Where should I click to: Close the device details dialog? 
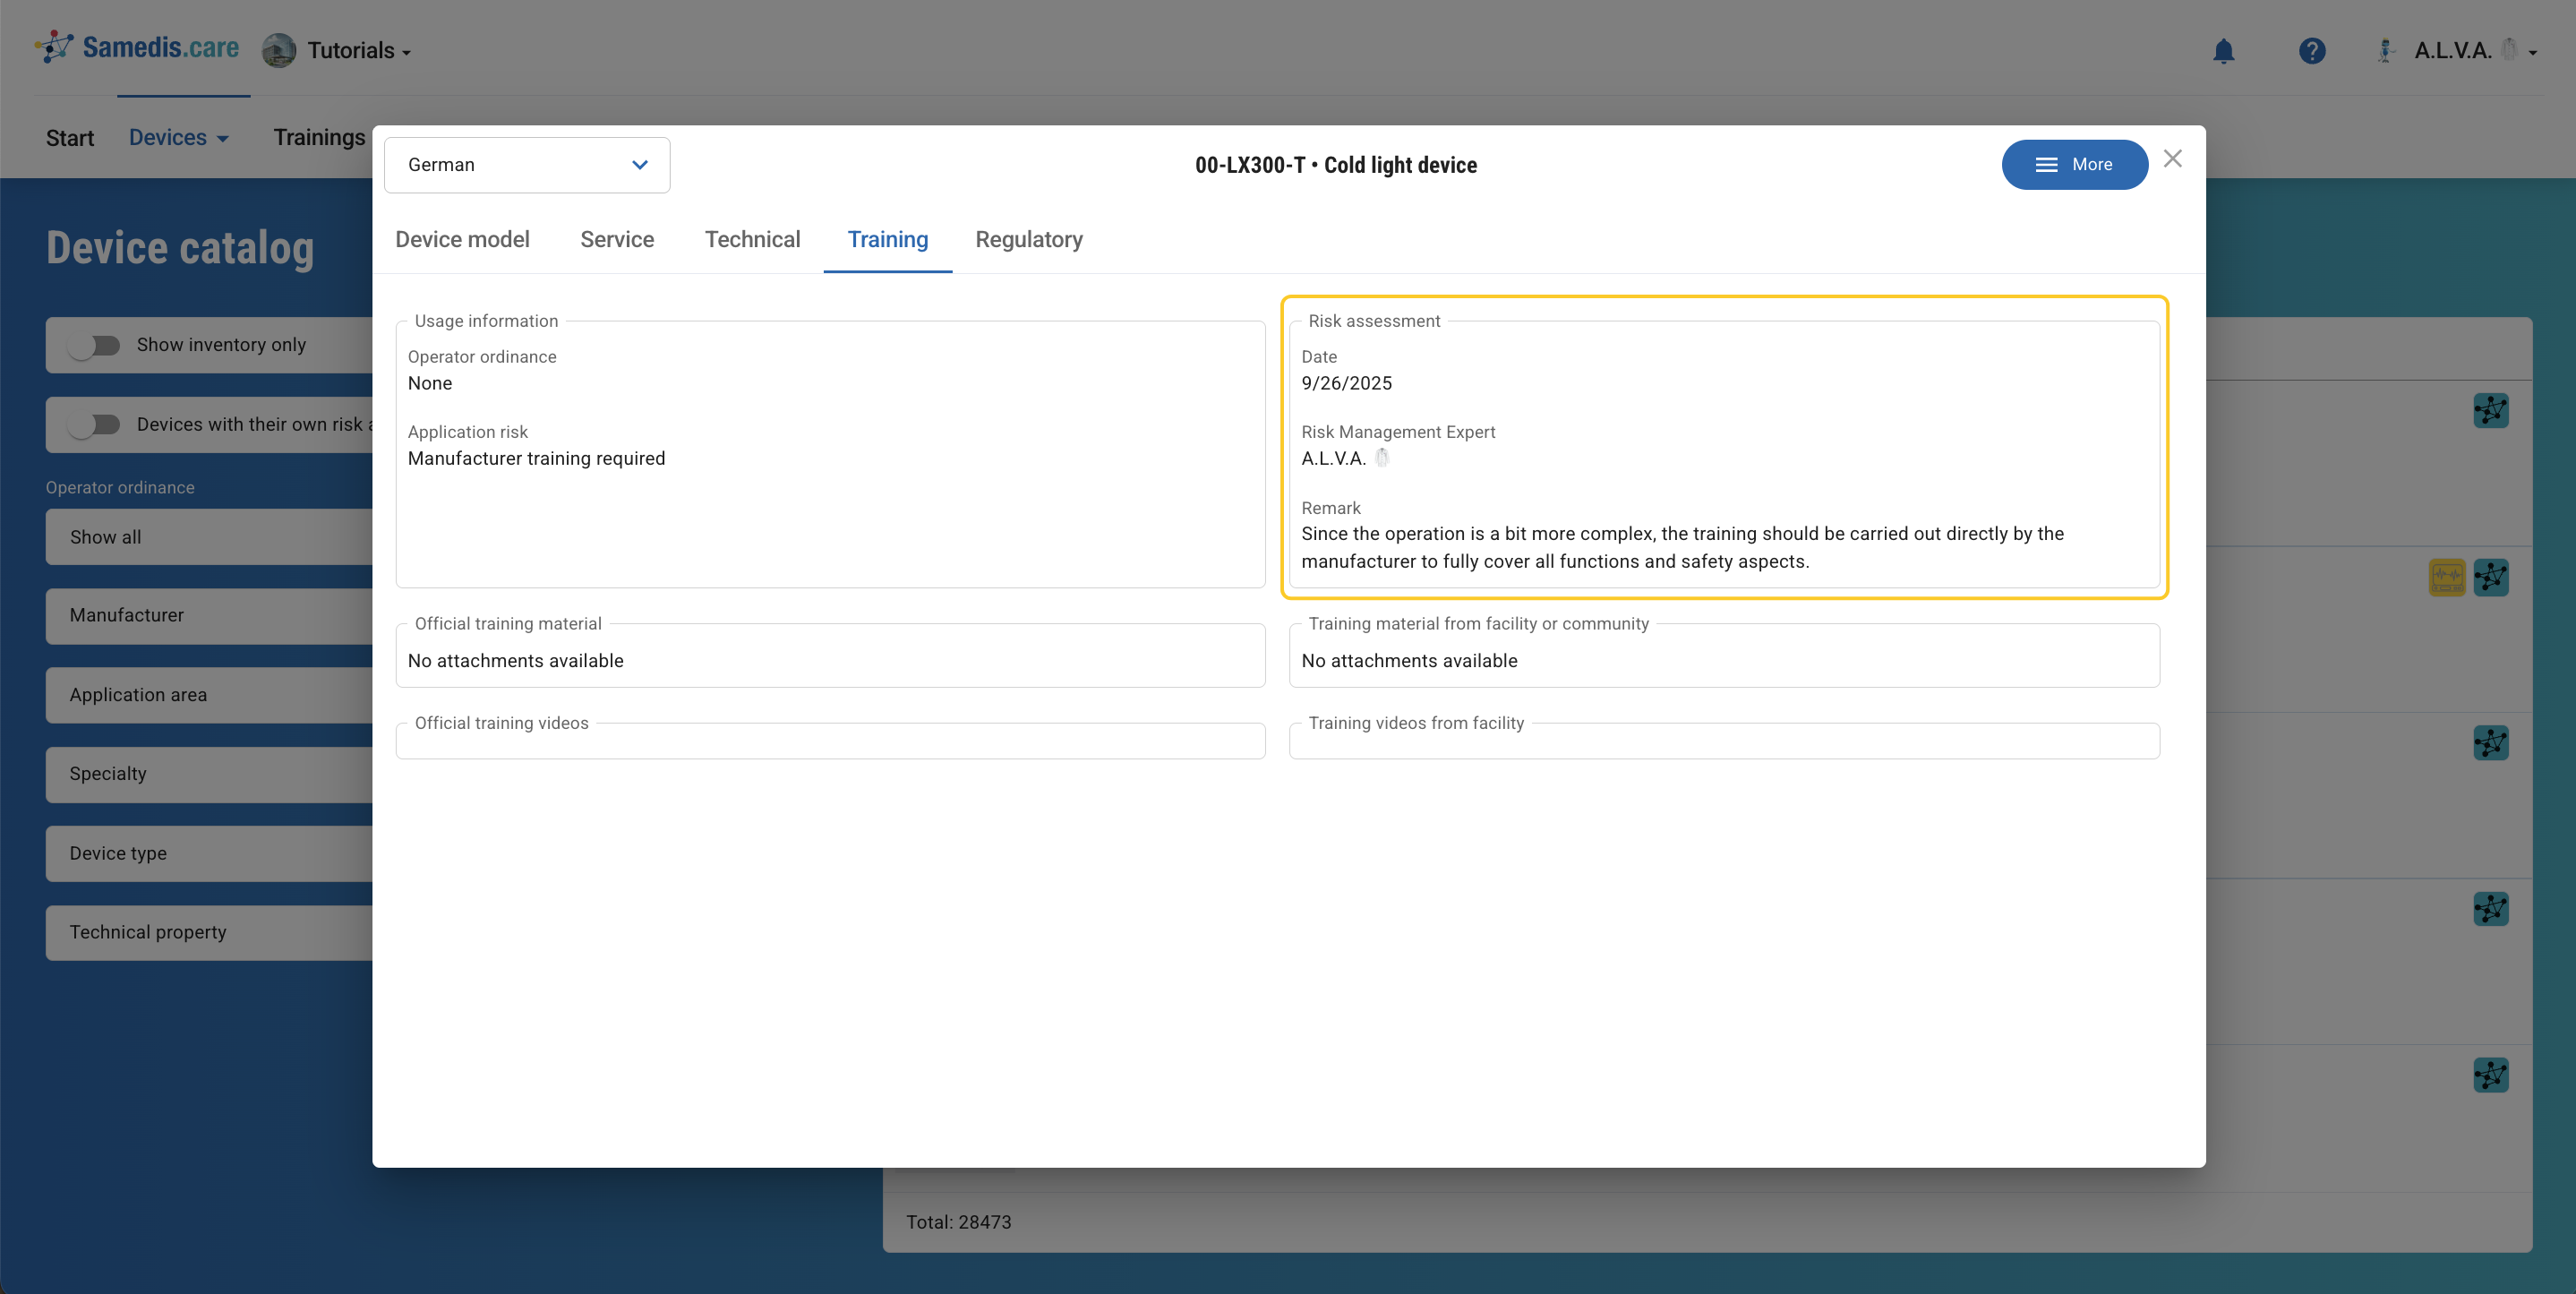2172,159
